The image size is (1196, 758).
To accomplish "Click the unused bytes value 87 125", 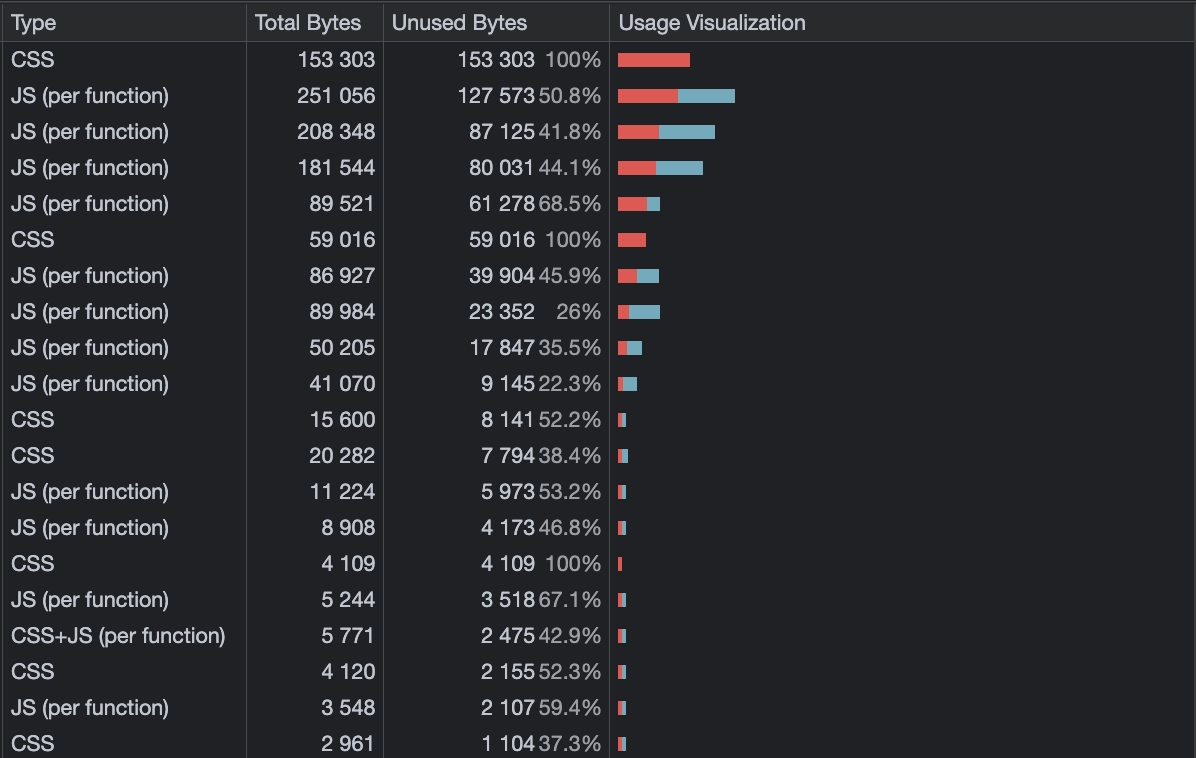I will click(x=502, y=131).
